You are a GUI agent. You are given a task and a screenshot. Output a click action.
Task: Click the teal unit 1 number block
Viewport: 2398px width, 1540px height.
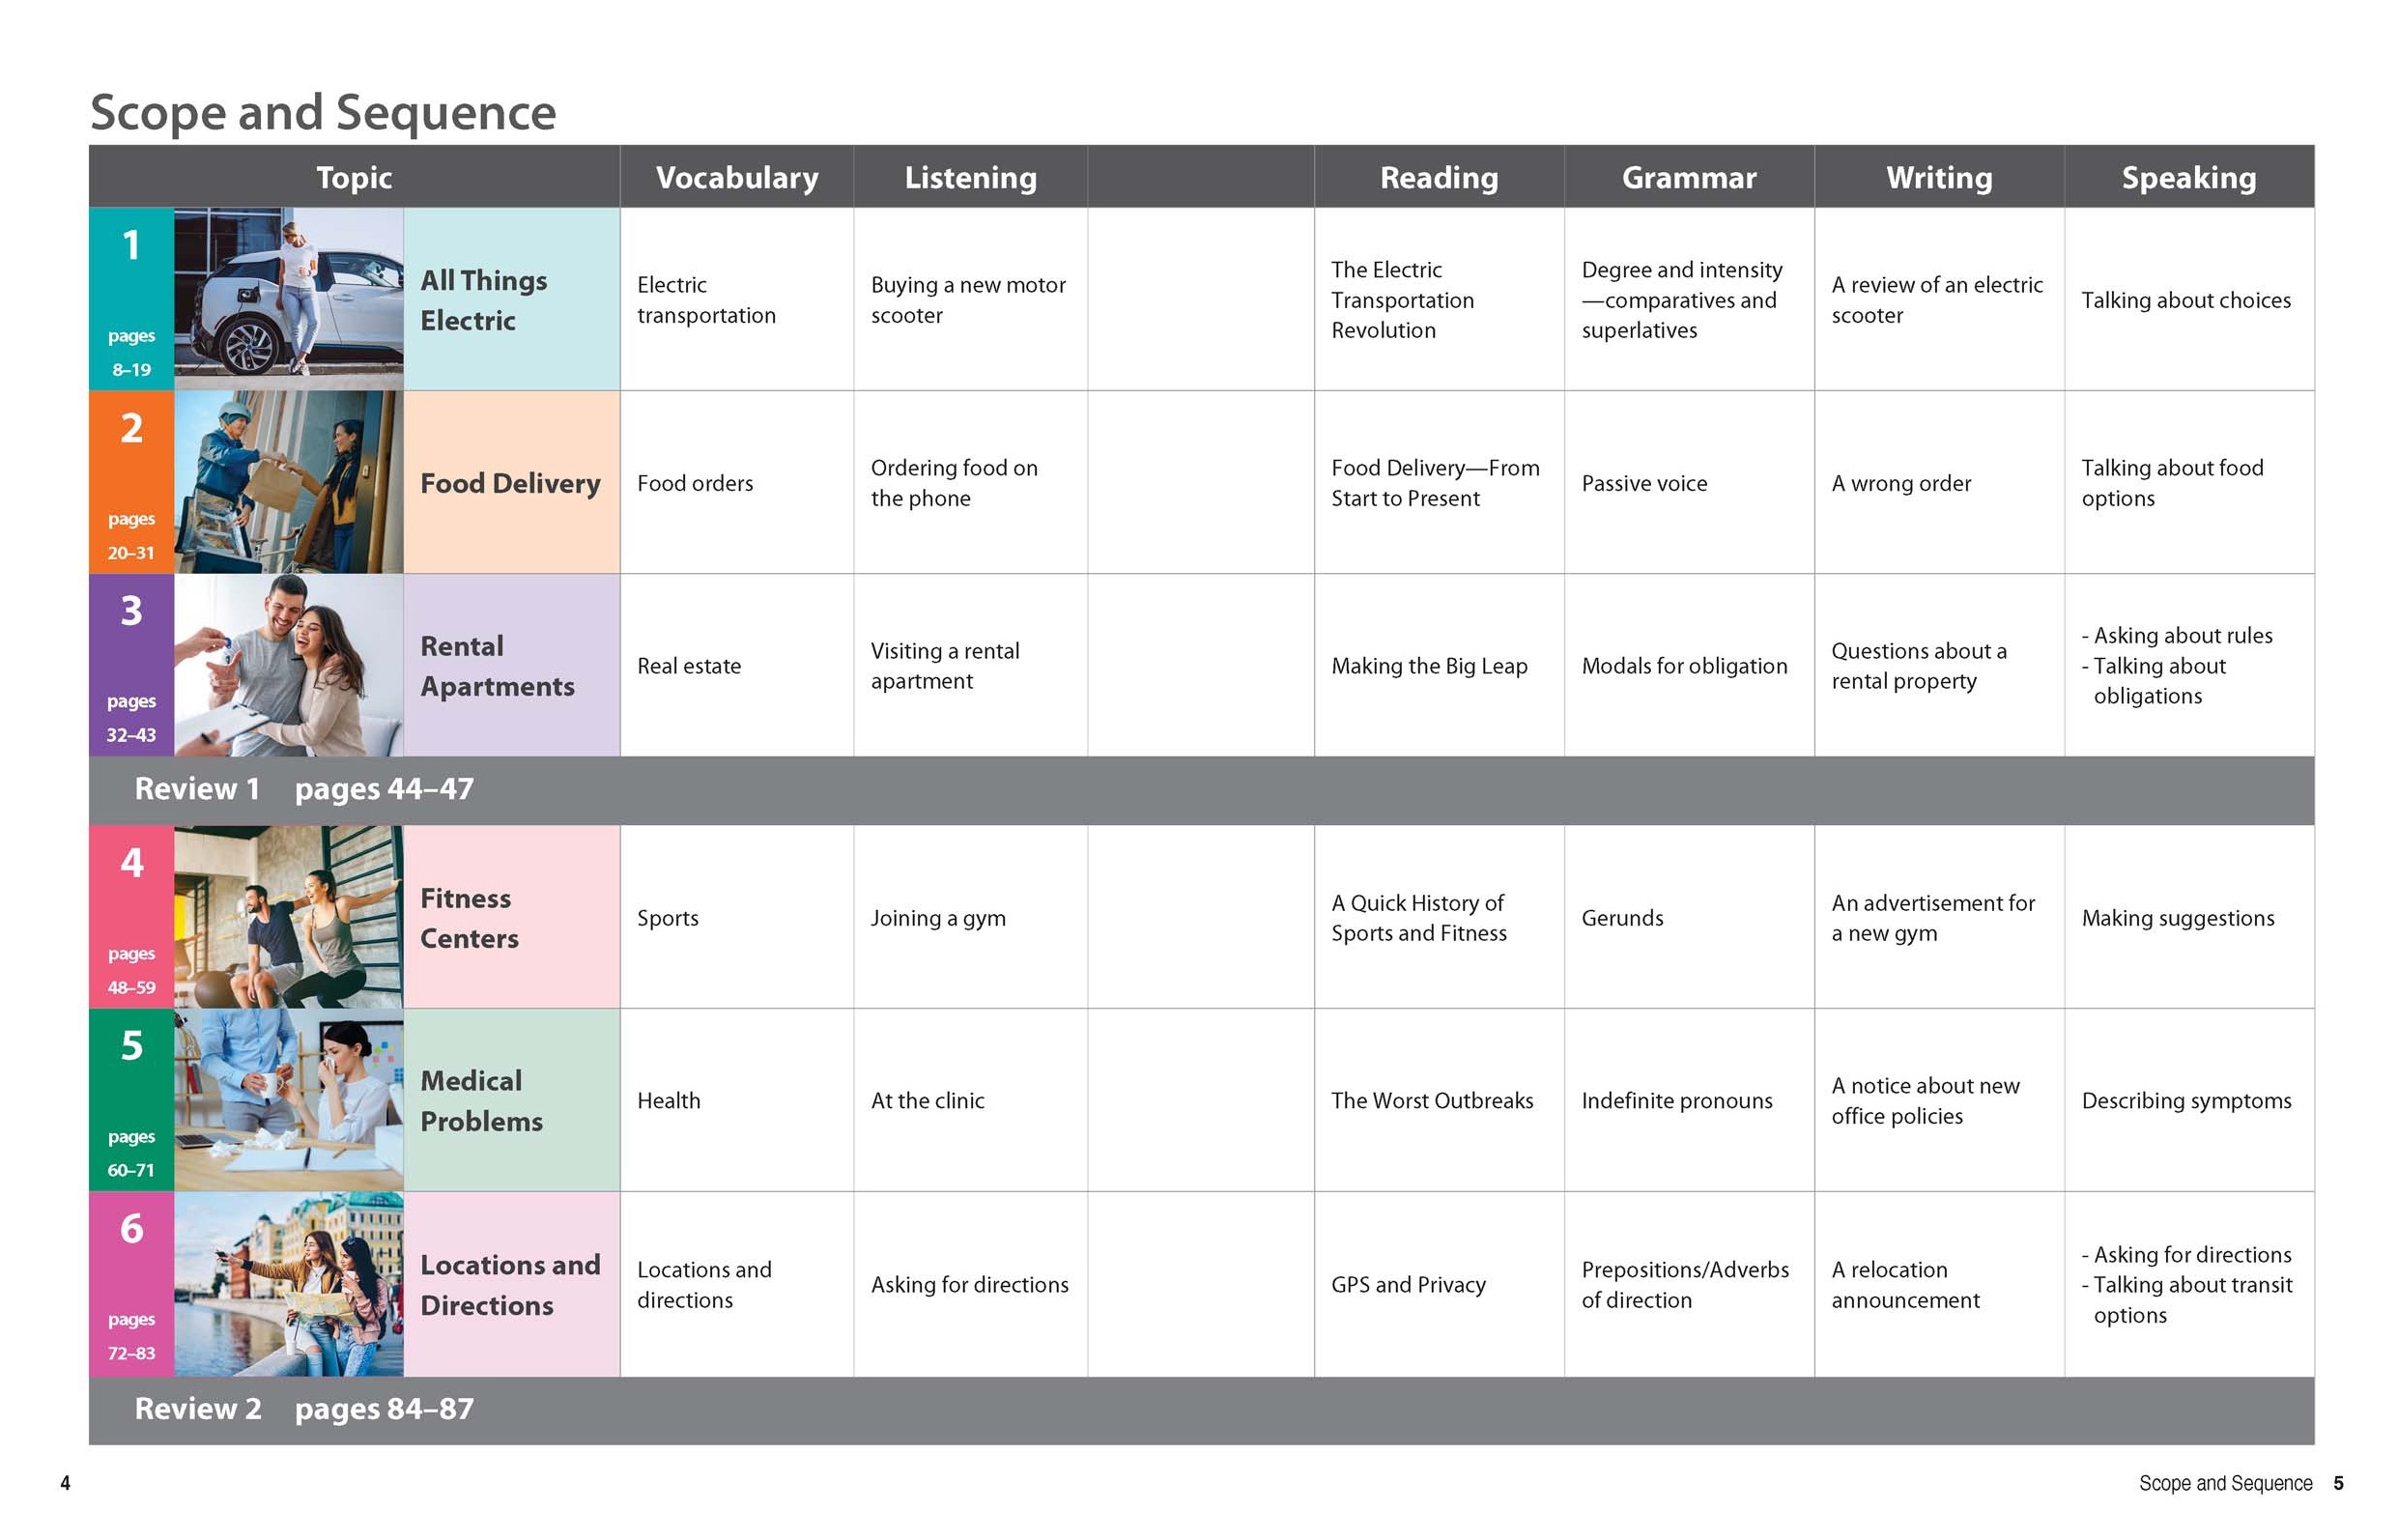(131, 298)
